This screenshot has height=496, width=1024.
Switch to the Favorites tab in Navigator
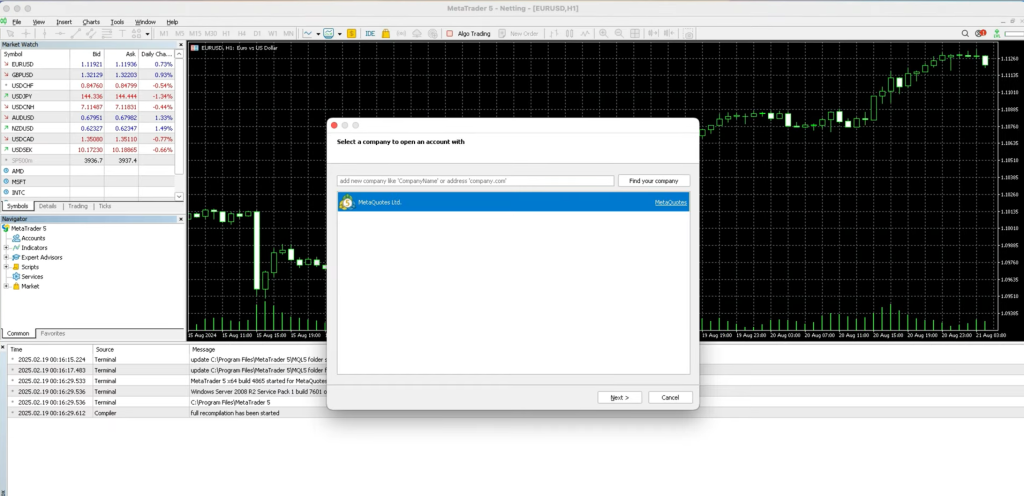click(x=53, y=333)
